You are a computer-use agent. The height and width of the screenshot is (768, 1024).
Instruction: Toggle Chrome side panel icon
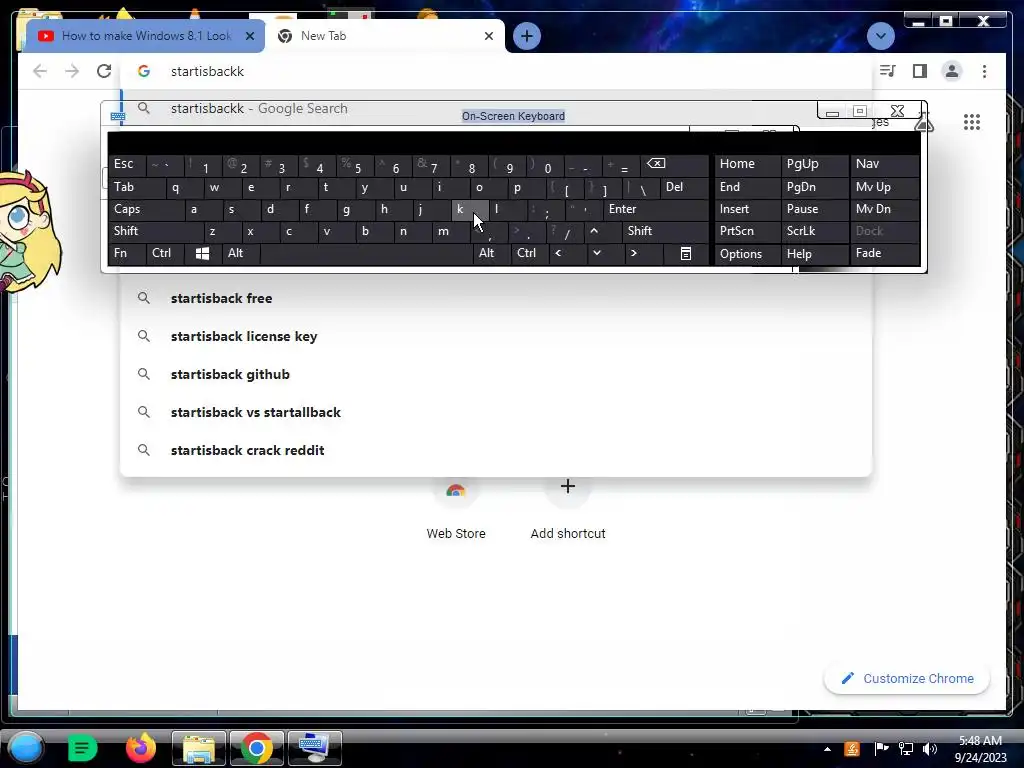[920, 71]
